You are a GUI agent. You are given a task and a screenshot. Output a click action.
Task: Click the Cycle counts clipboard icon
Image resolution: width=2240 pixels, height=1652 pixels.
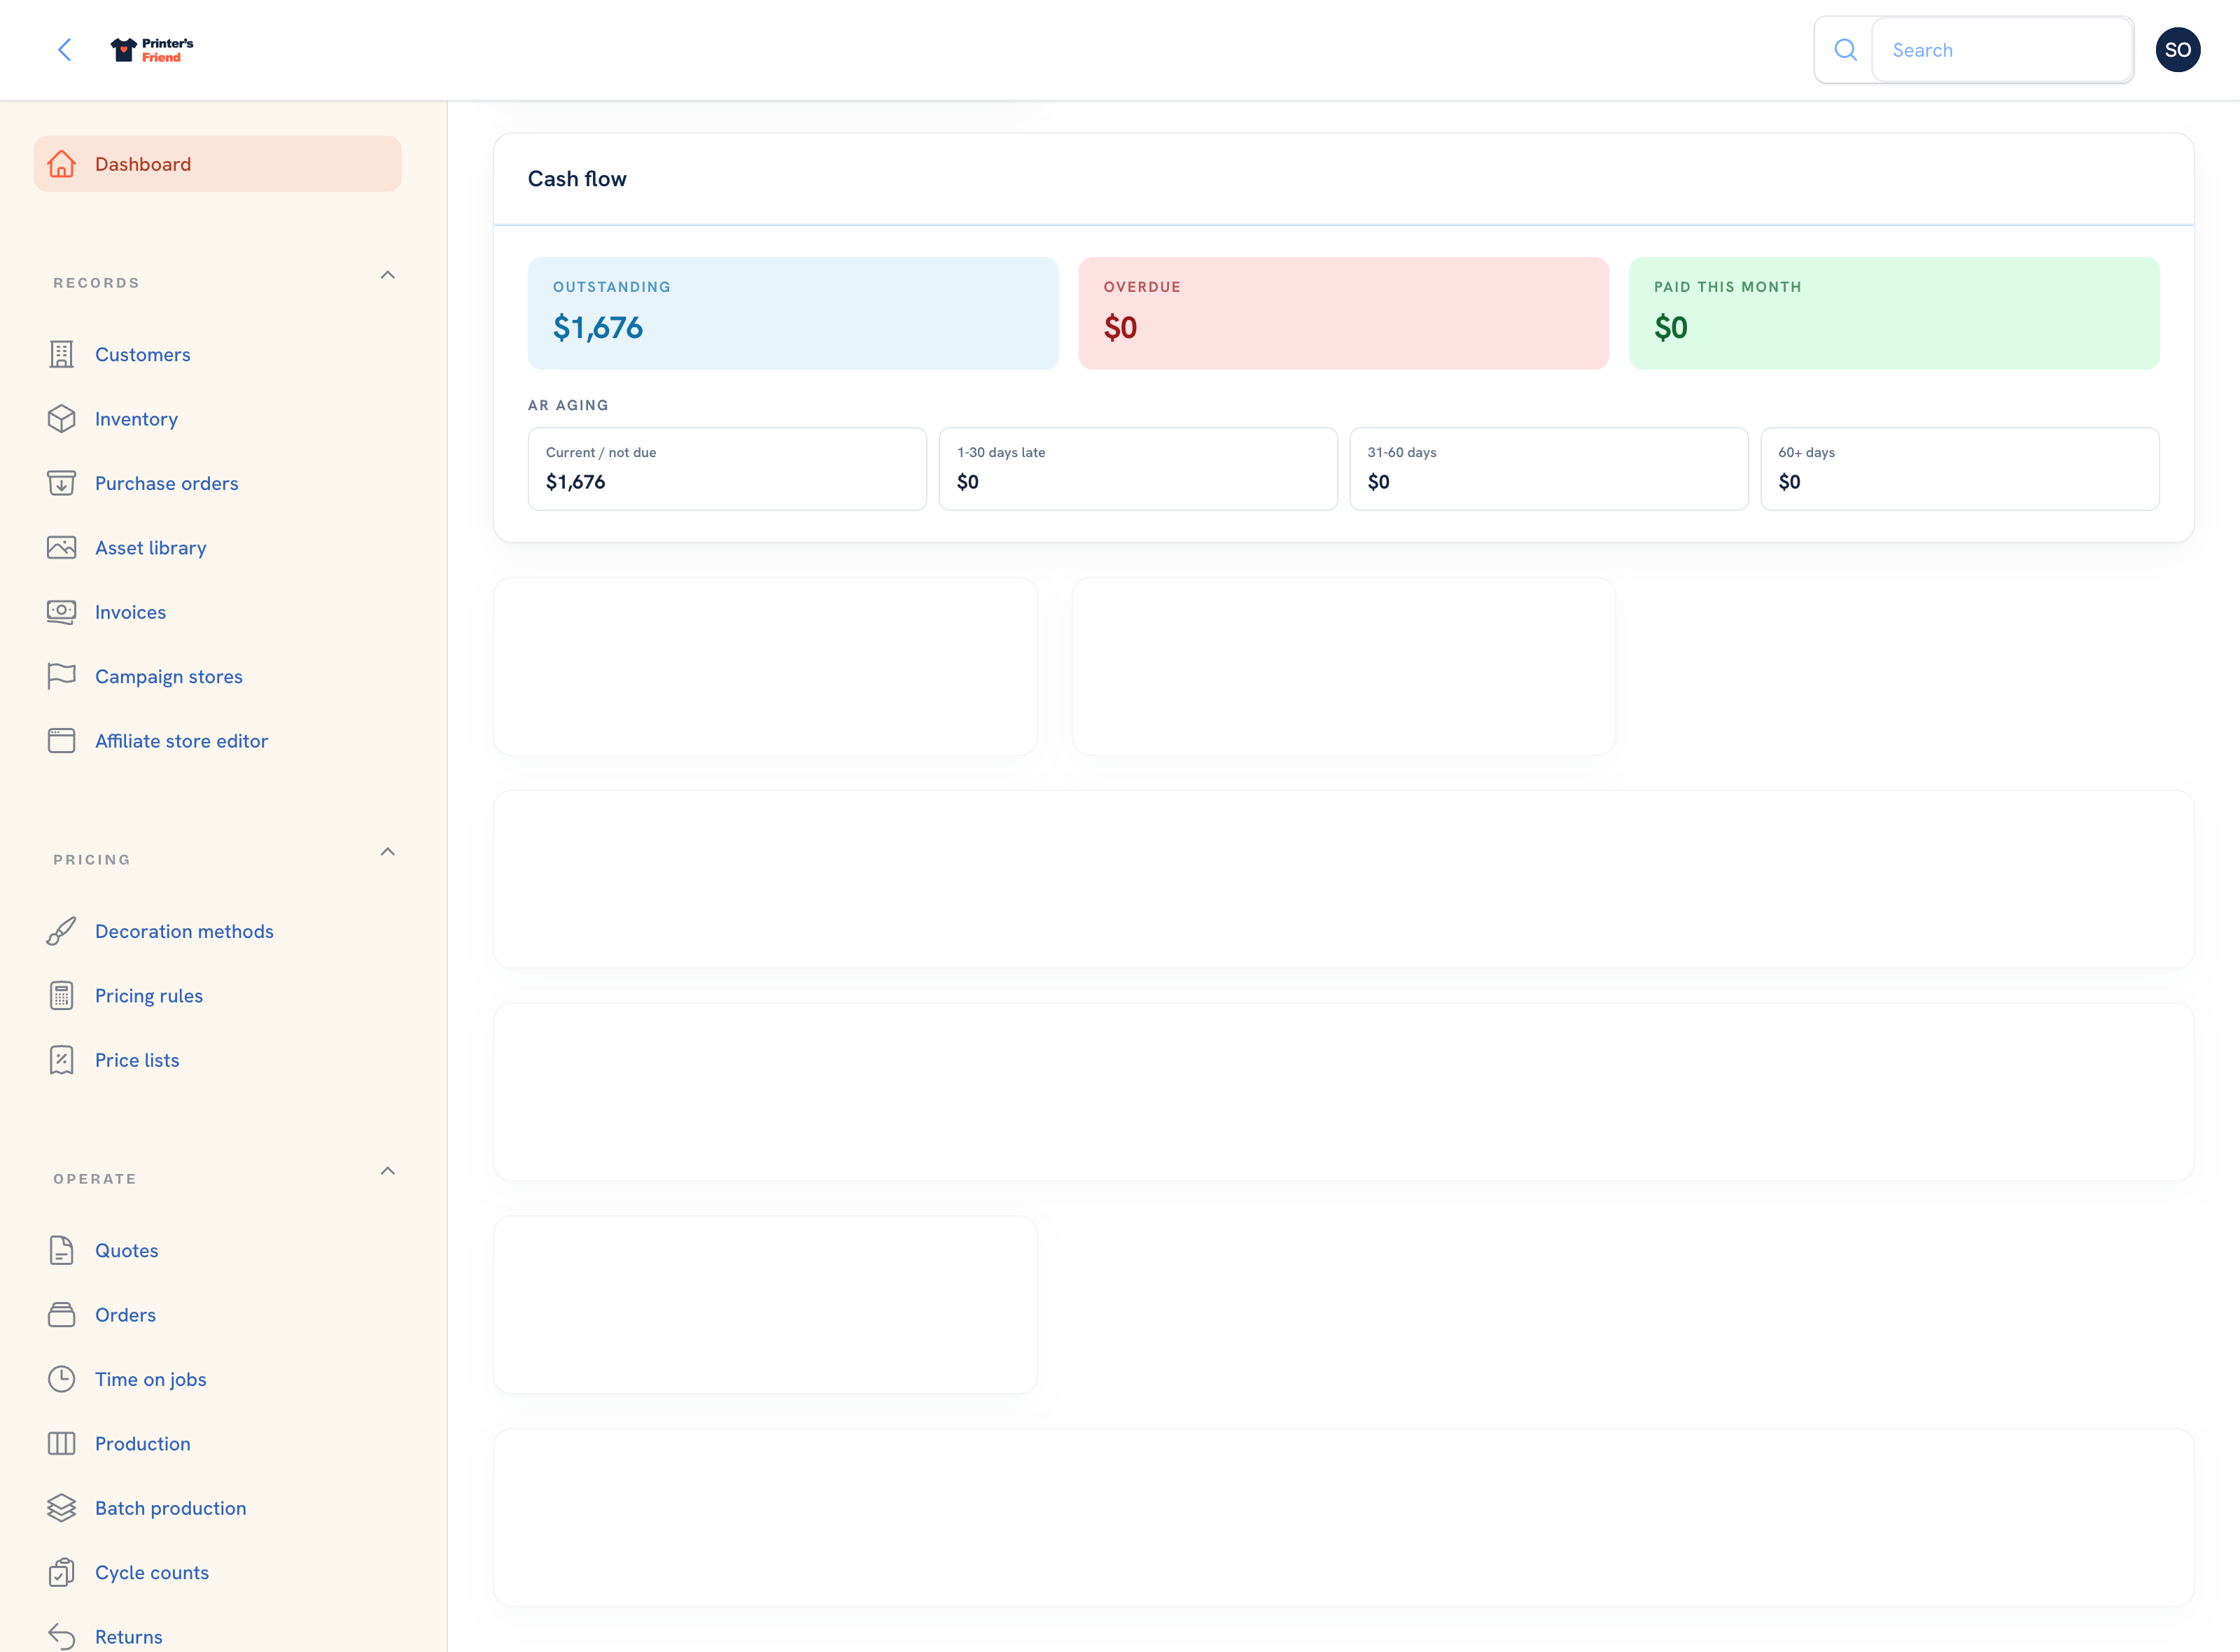(x=62, y=1572)
